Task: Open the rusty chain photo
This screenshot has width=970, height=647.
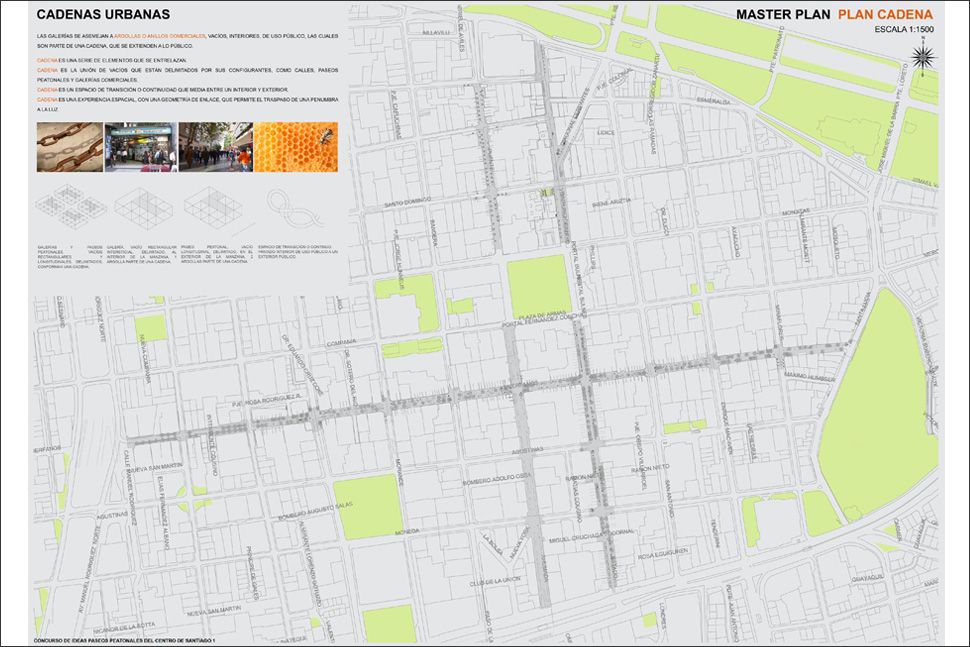Action: point(69,147)
